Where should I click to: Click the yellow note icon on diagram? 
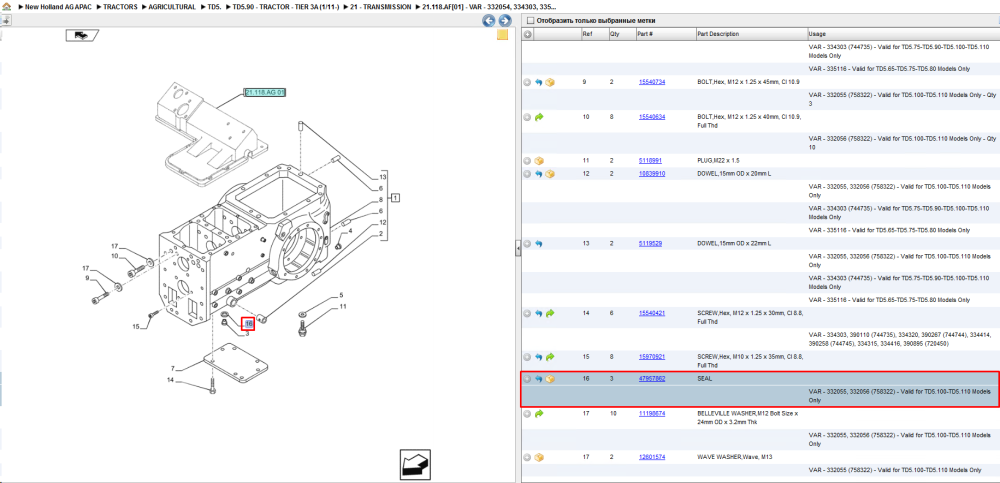(x=502, y=35)
